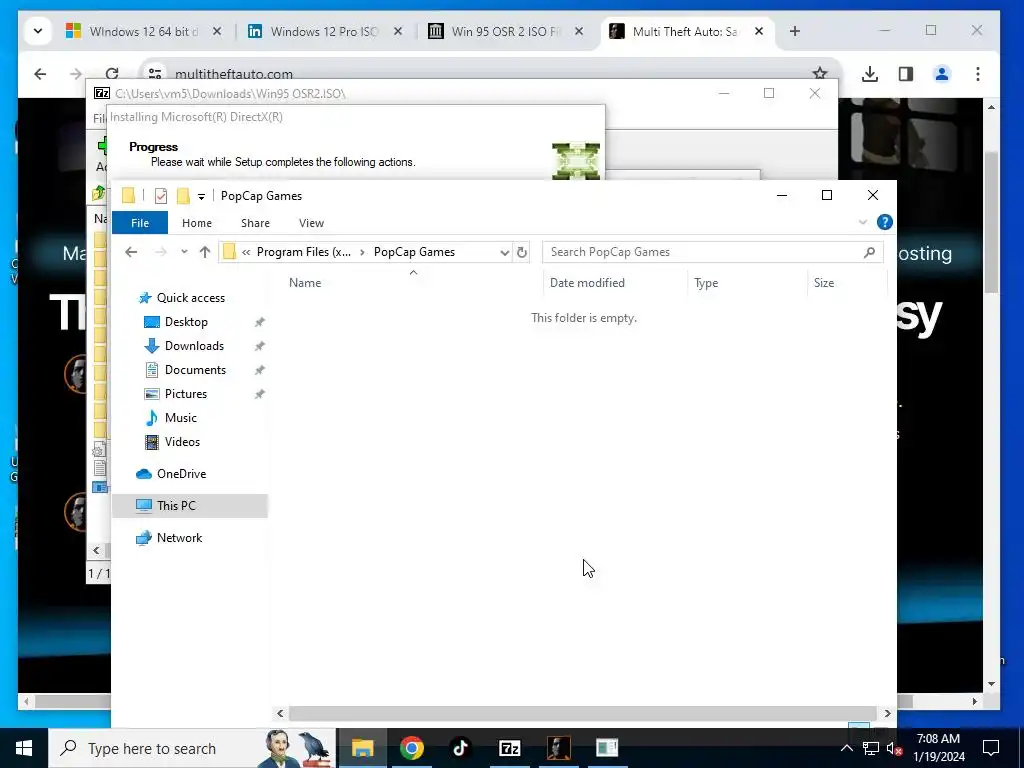Screen dimensions: 1024x768
Task: Click PopCap Games breadcrumb segment
Action: pyautogui.click(x=414, y=252)
